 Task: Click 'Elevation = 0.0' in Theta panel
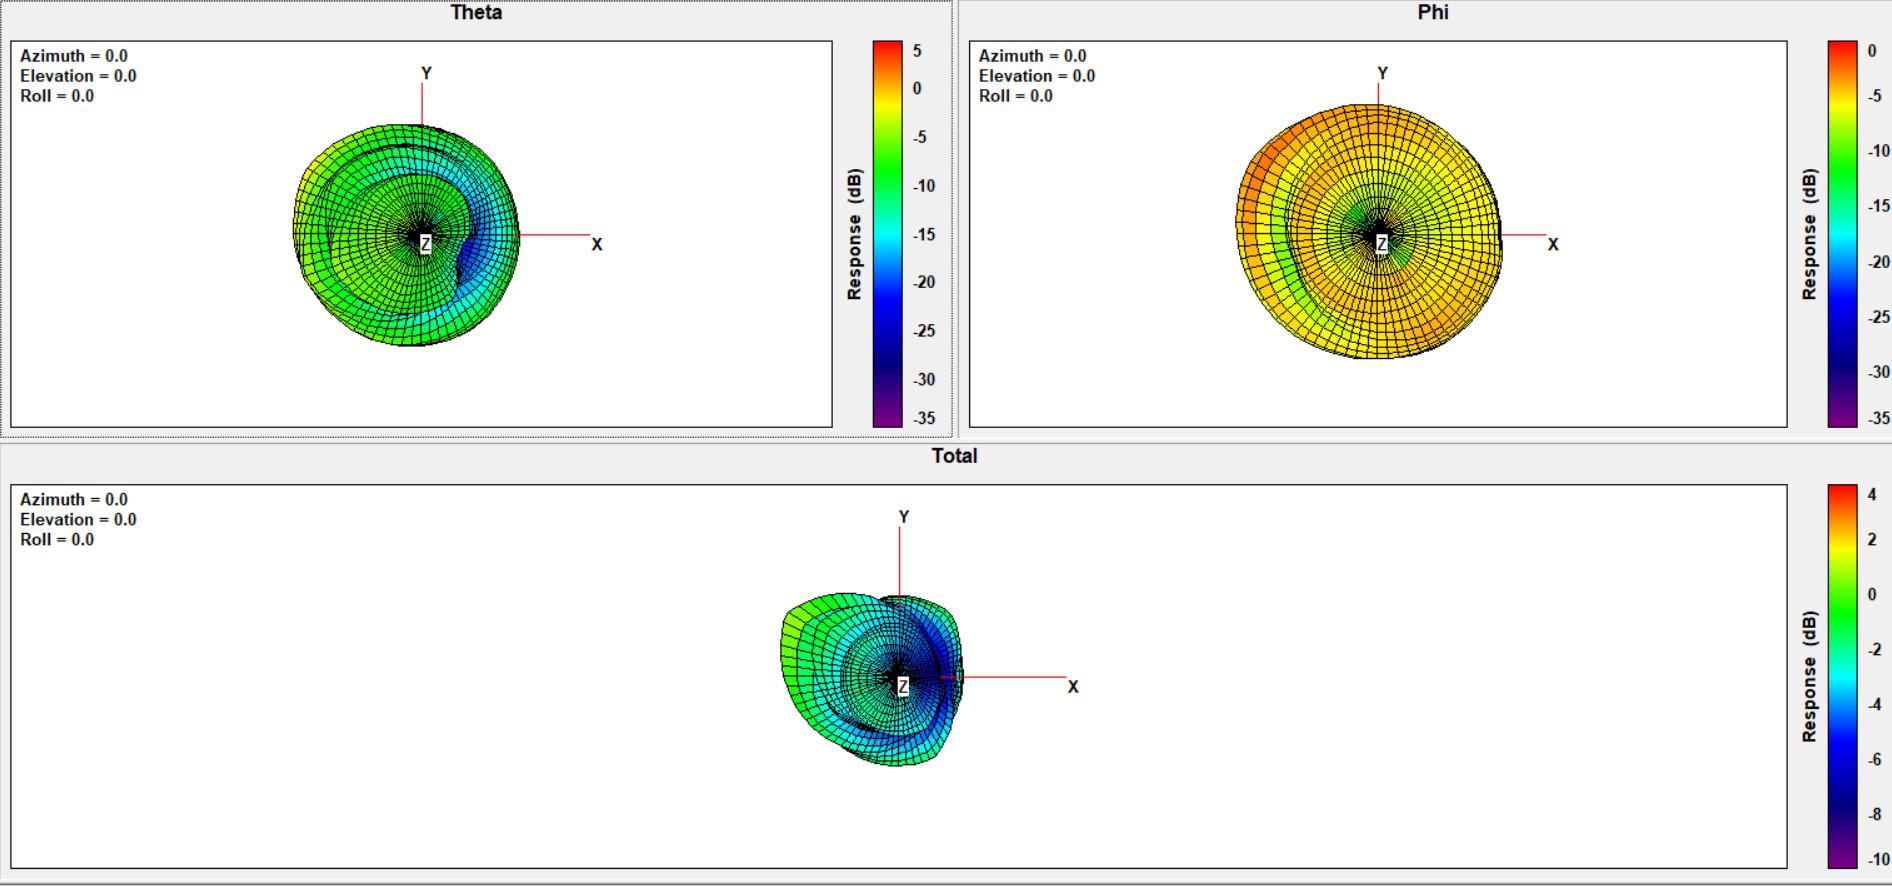[78, 76]
